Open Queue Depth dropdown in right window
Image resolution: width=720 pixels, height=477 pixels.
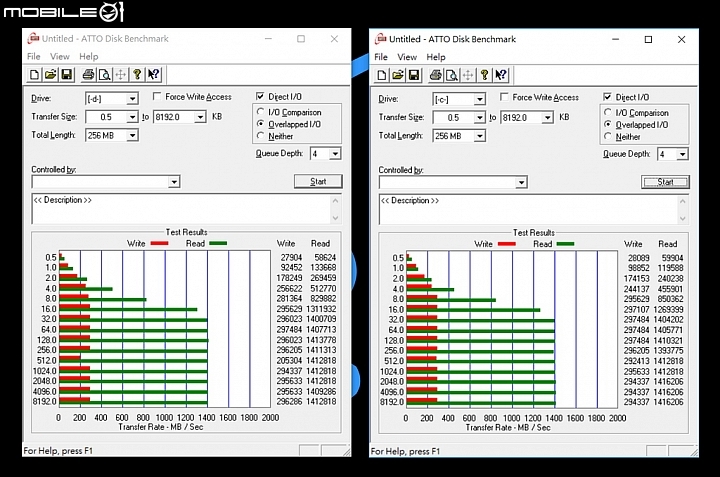pos(682,154)
